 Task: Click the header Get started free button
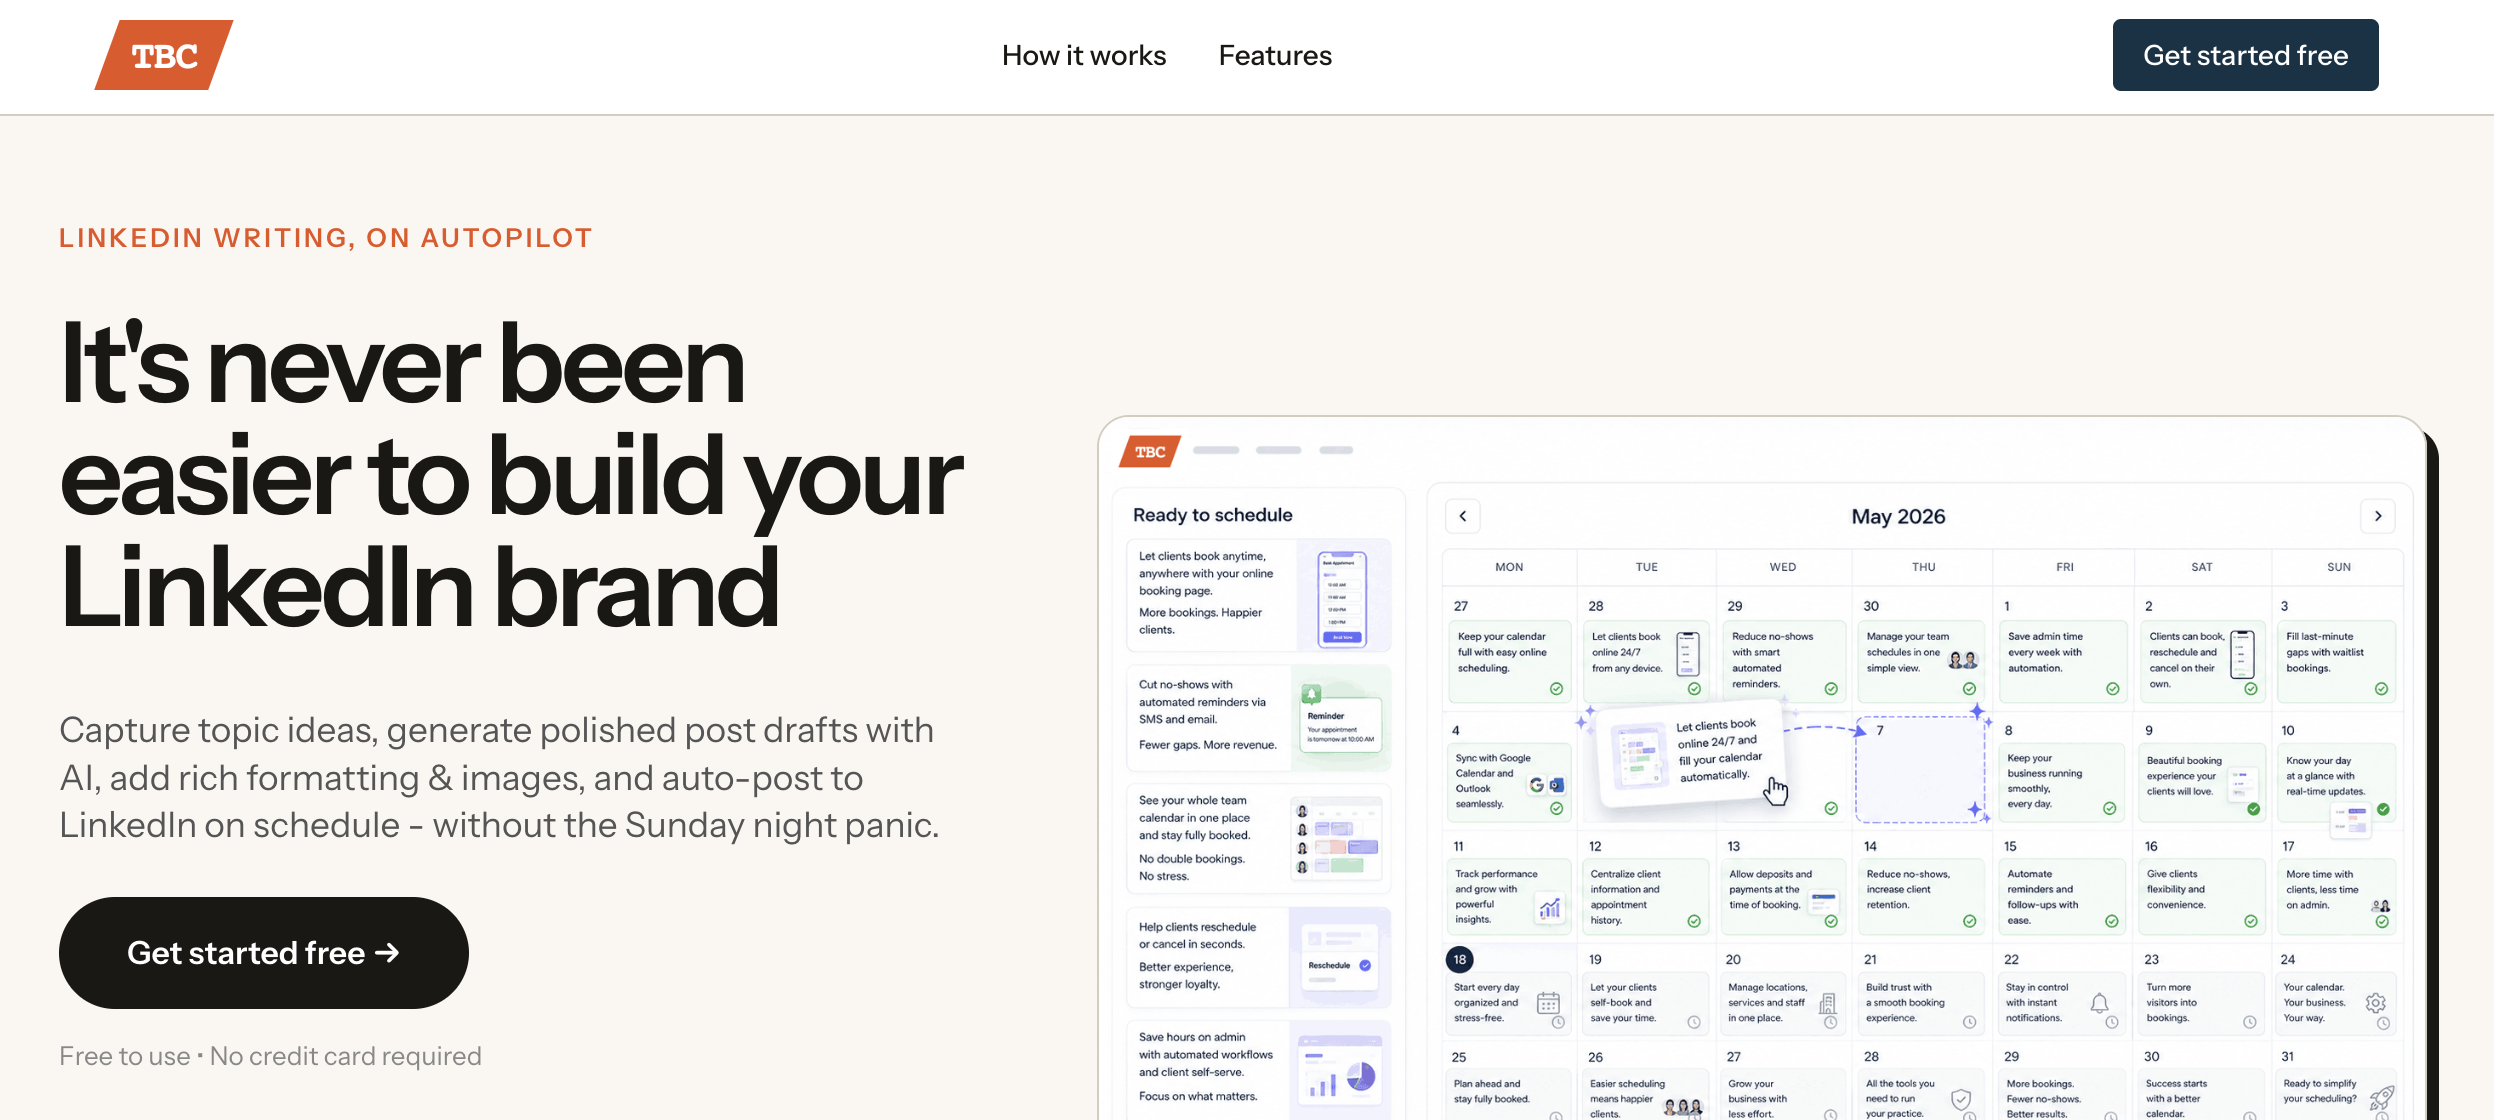pos(2245,55)
